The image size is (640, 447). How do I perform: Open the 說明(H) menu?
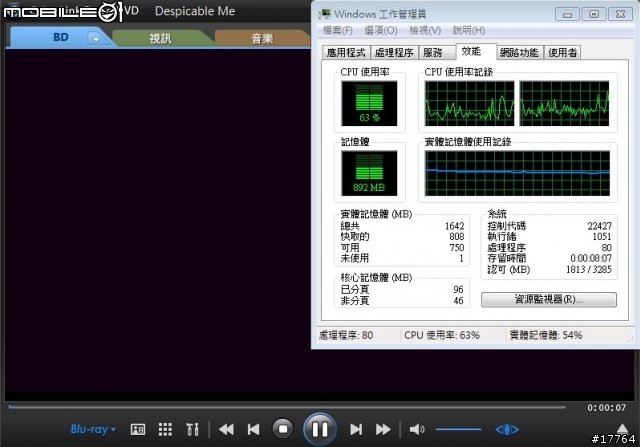click(469, 30)
